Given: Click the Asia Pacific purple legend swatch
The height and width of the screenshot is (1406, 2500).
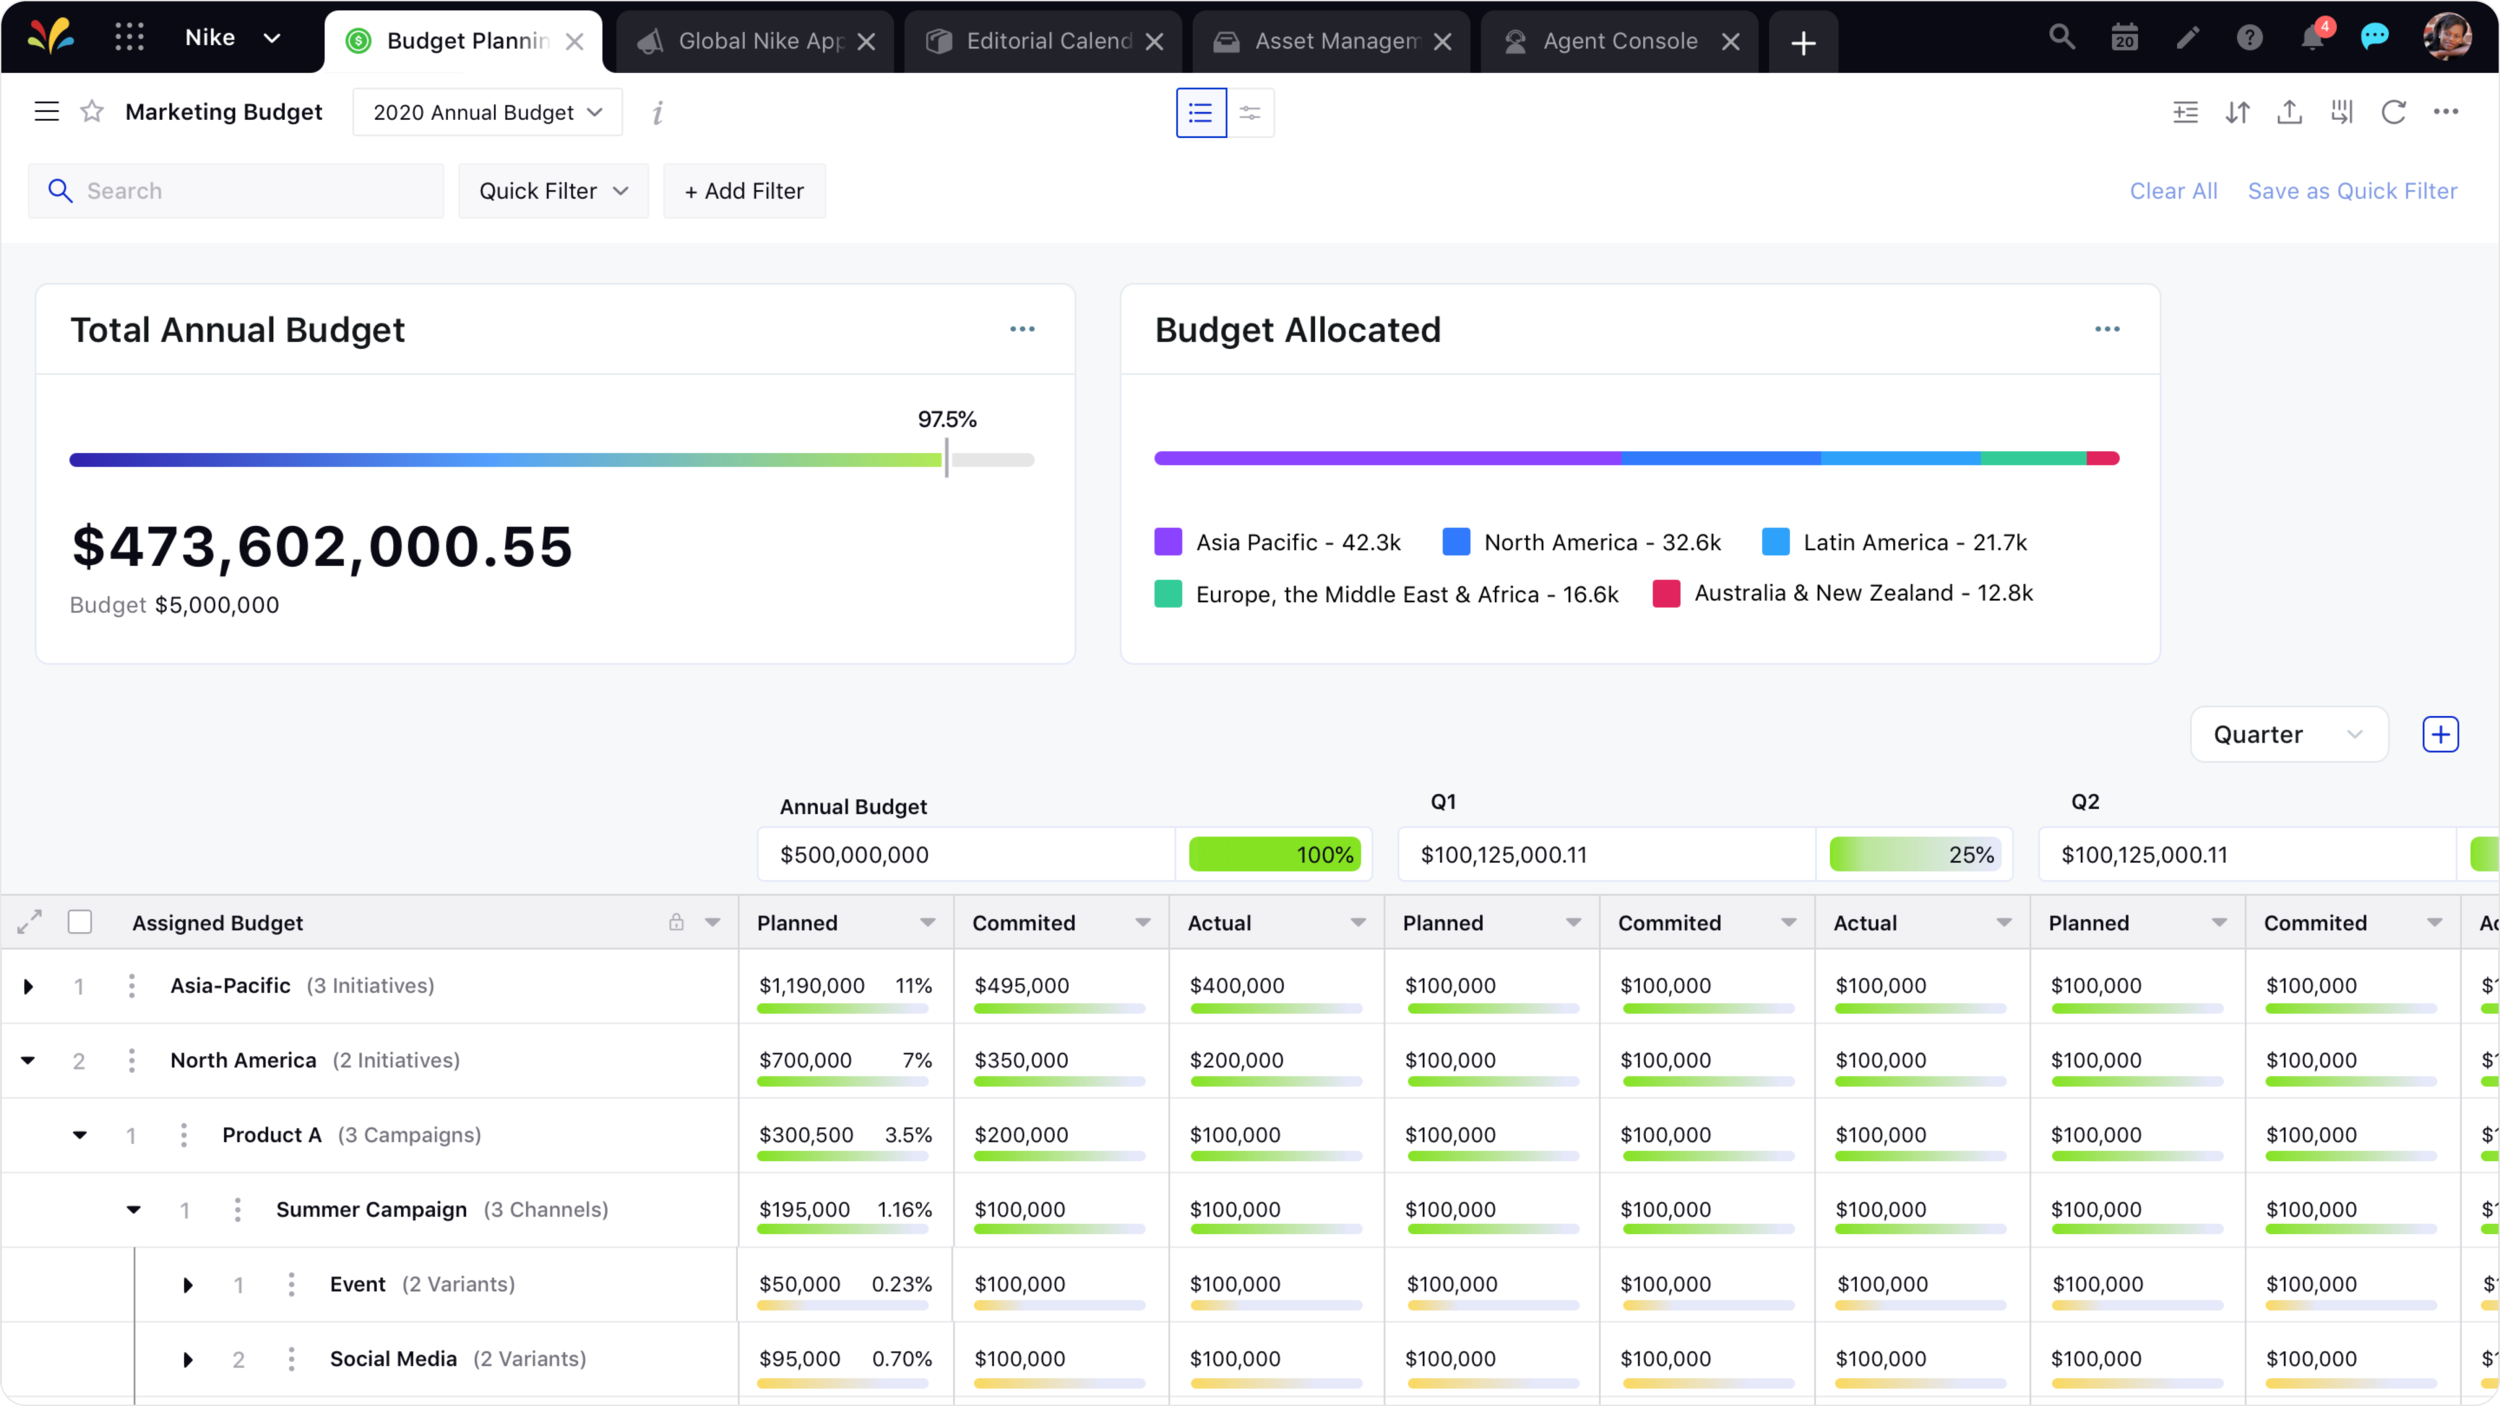Looking at the screenshot, I should [x=1168, y=542].
